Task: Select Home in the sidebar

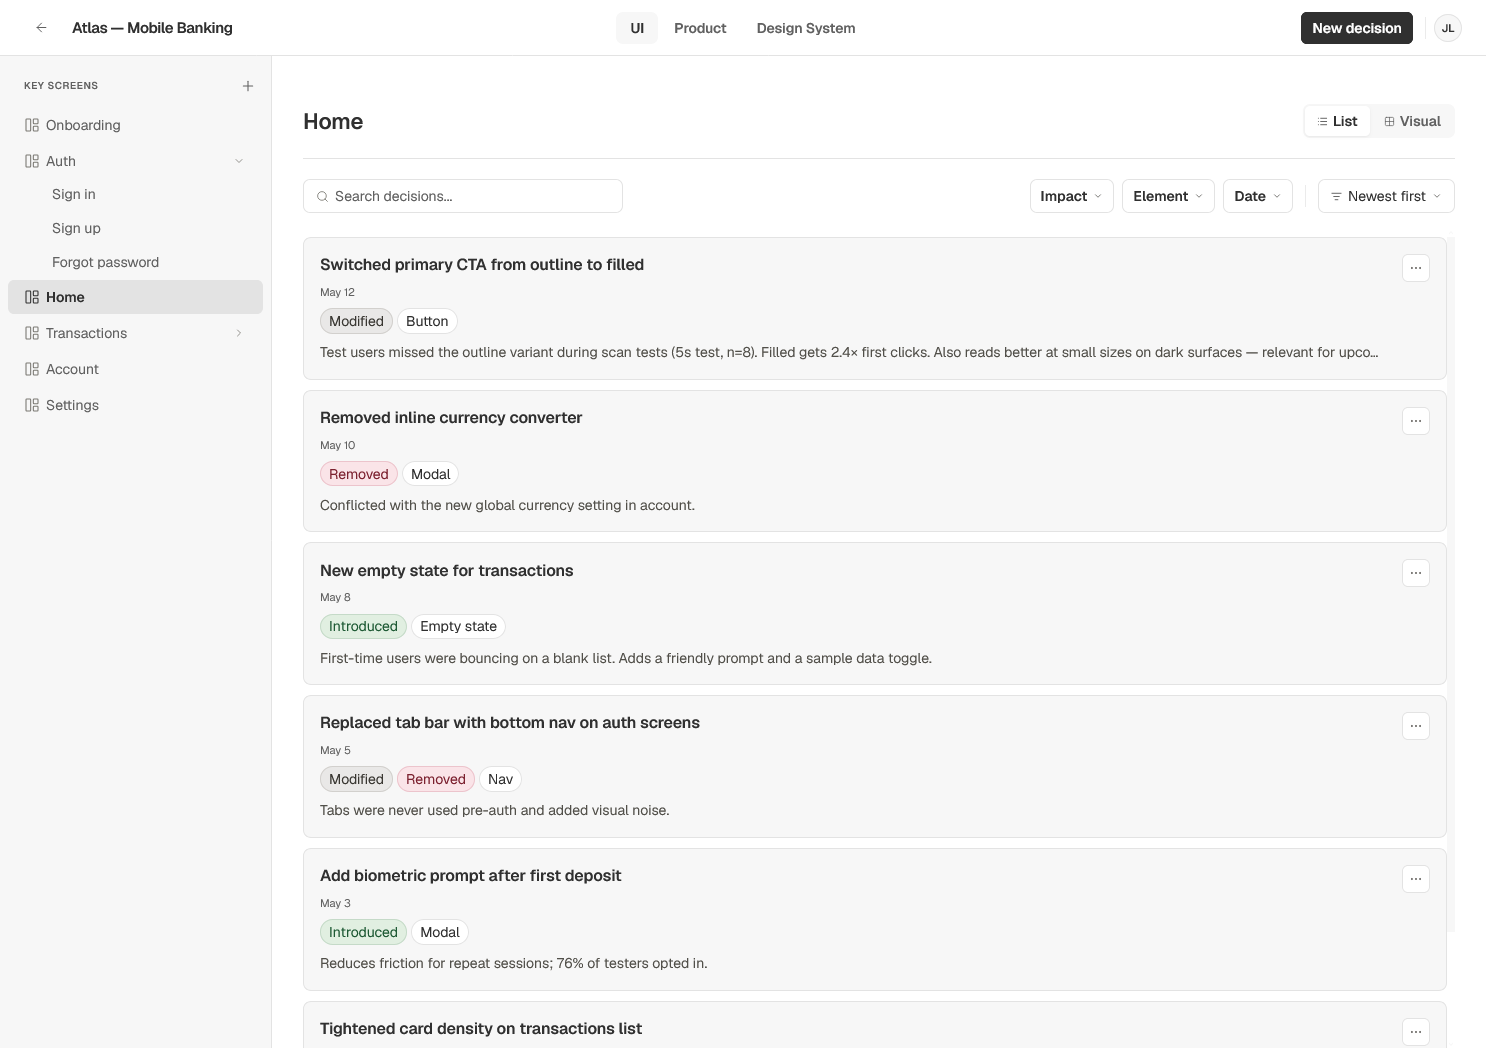Action: click(135, 297)
